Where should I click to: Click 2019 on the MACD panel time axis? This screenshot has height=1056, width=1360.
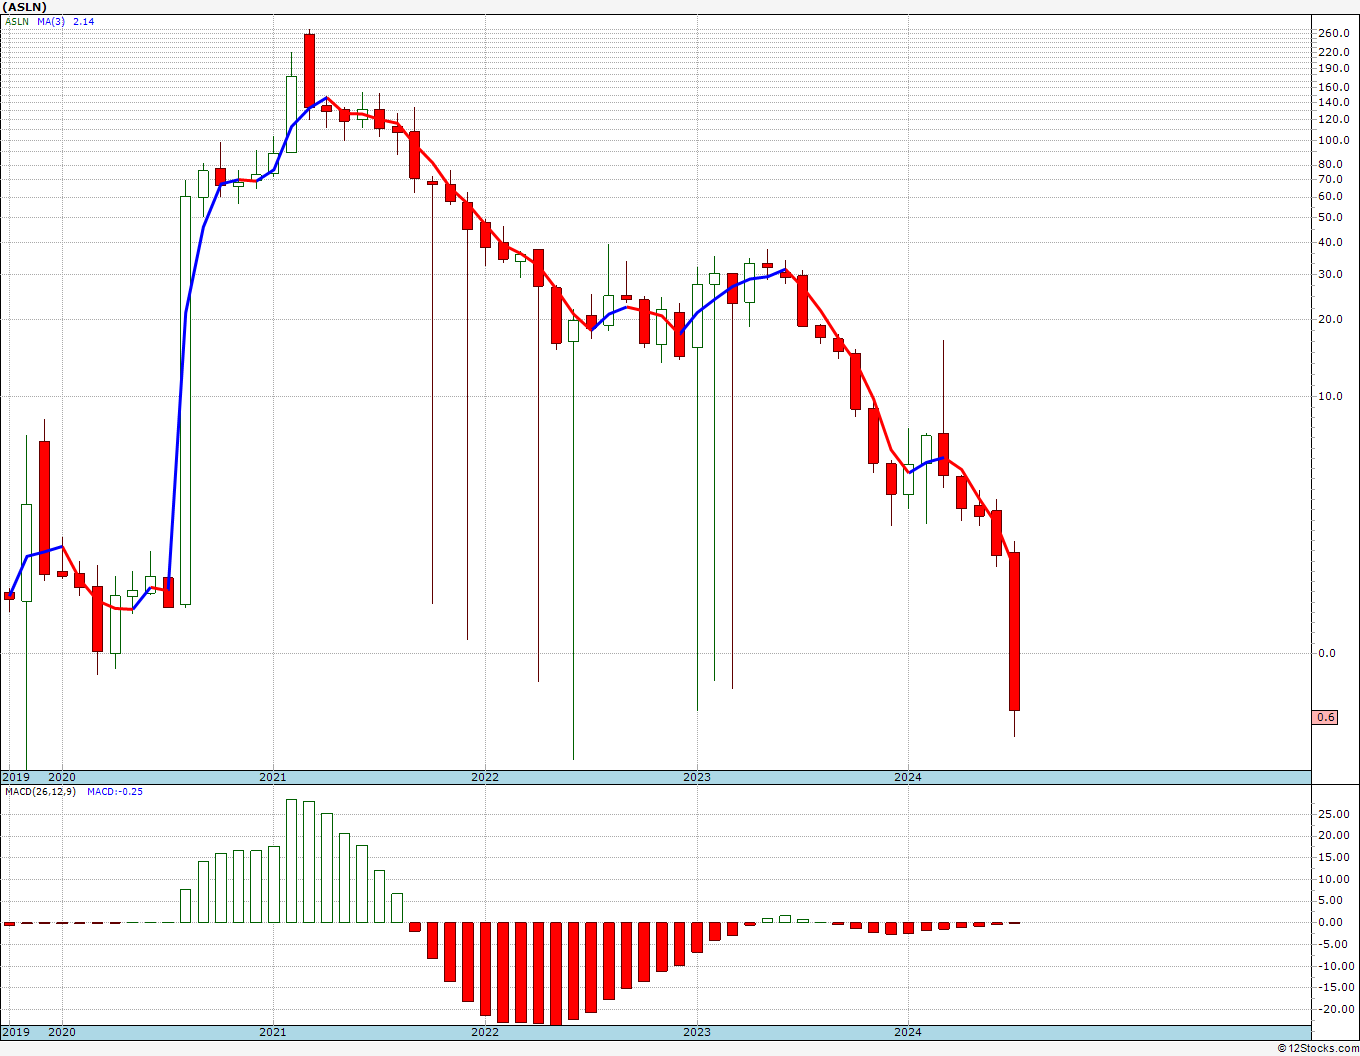pyautogui.click(x=15, y=1032)
